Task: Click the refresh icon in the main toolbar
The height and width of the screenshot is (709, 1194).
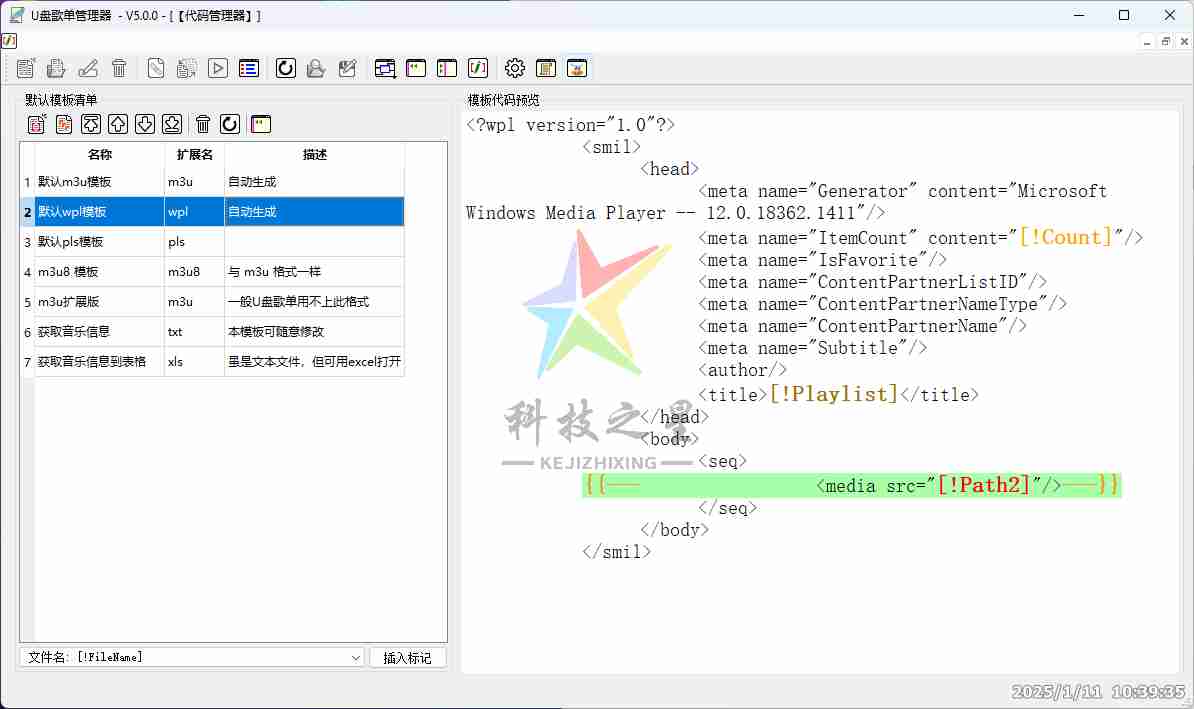Action: [285, 68]
